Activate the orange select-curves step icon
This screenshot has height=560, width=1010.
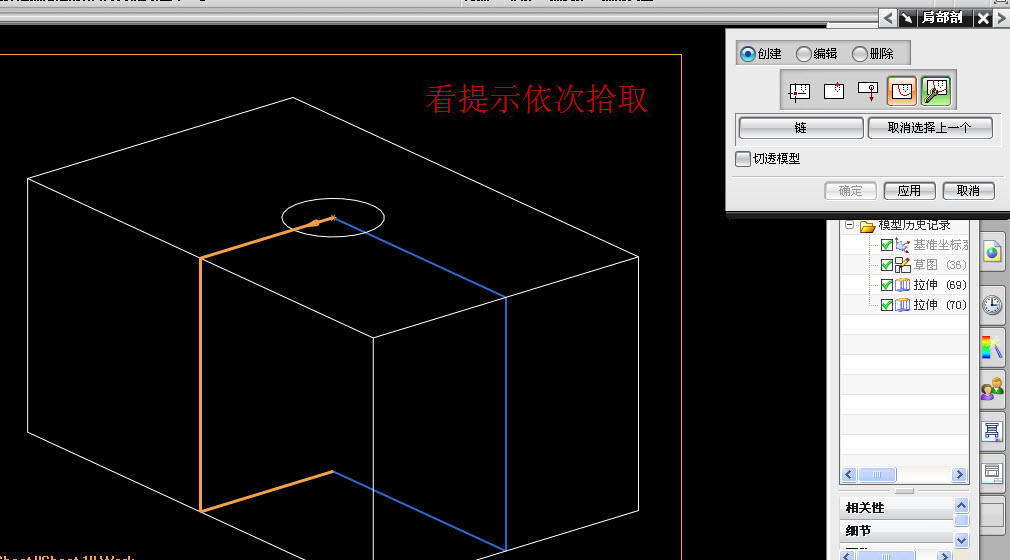pos(901,91)
